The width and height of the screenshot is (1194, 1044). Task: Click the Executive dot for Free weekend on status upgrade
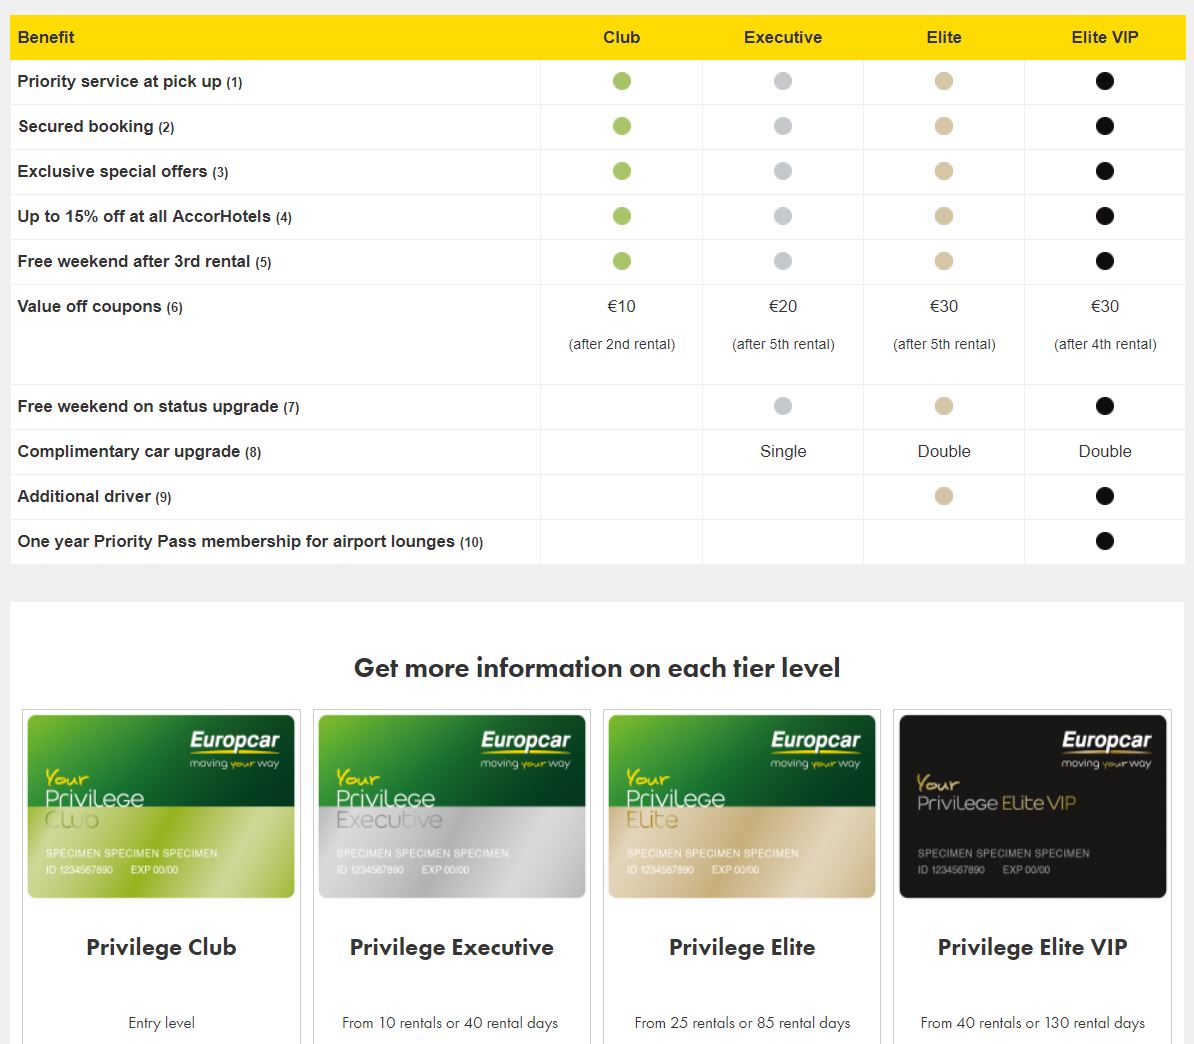coord(783,406)
